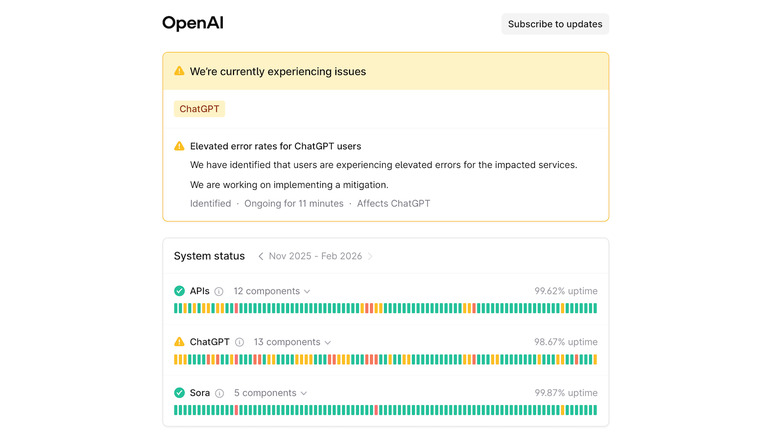The height and width of the screenshot is (438, 780).
Task: Click the Sora 99.87% uptime label
Action: (565, 393)
